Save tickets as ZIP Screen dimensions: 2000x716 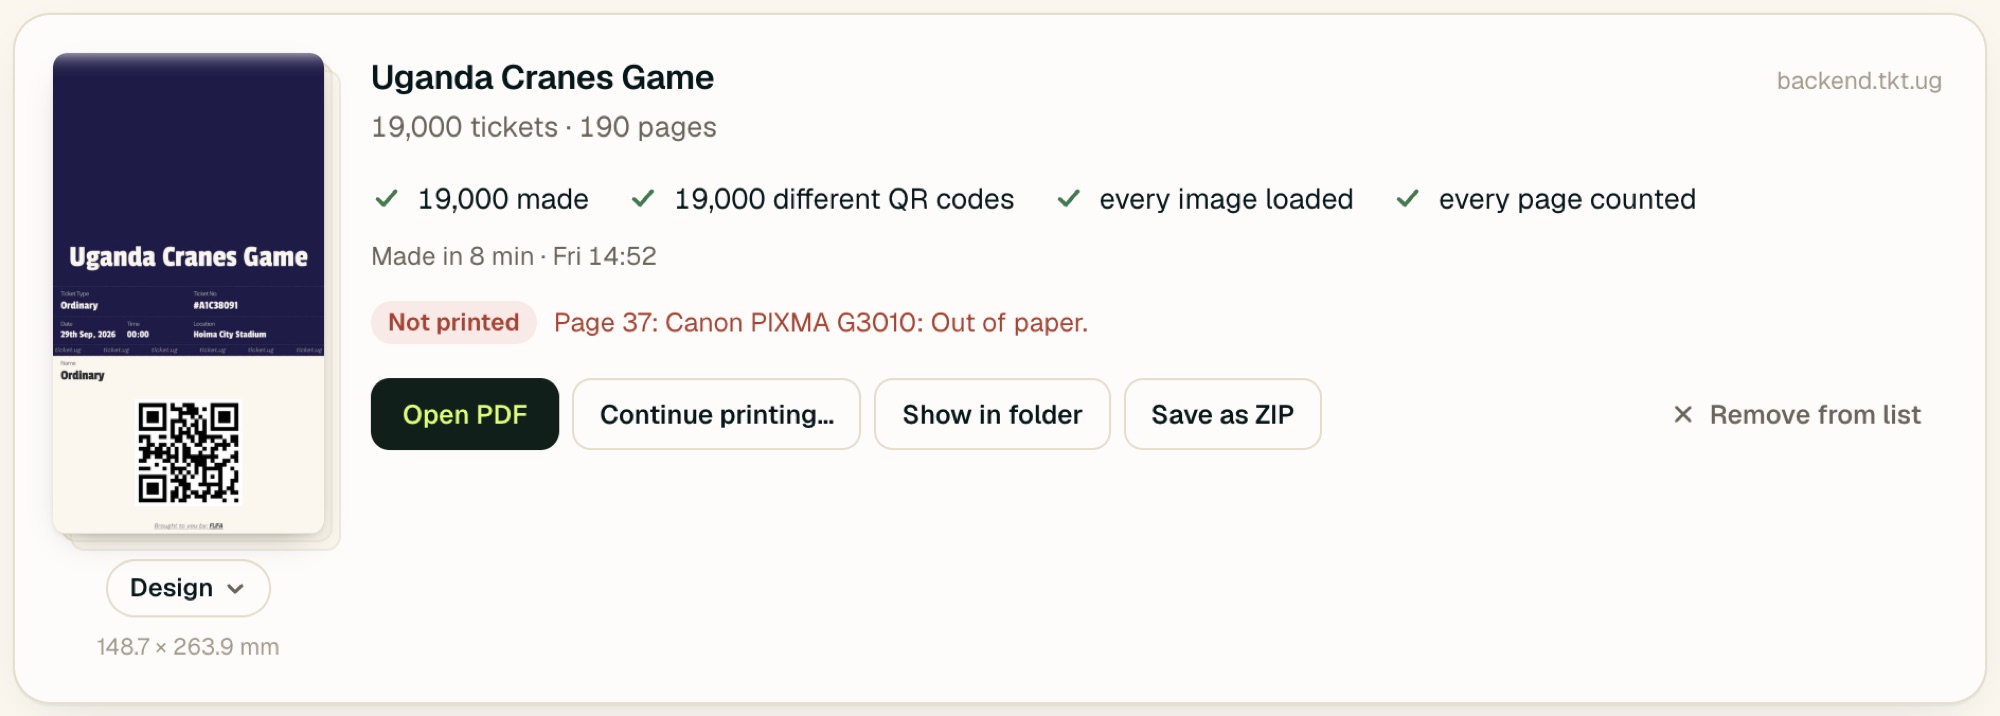1222,414
